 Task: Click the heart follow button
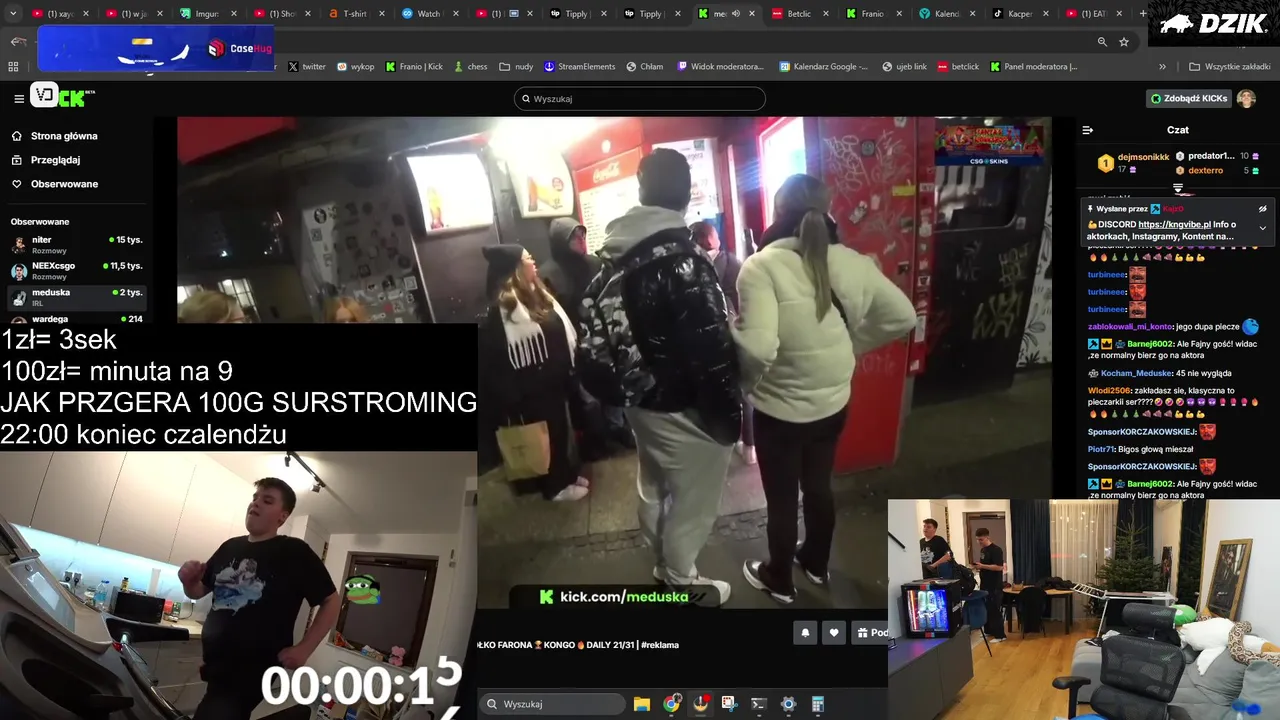[x=834, y=633]
